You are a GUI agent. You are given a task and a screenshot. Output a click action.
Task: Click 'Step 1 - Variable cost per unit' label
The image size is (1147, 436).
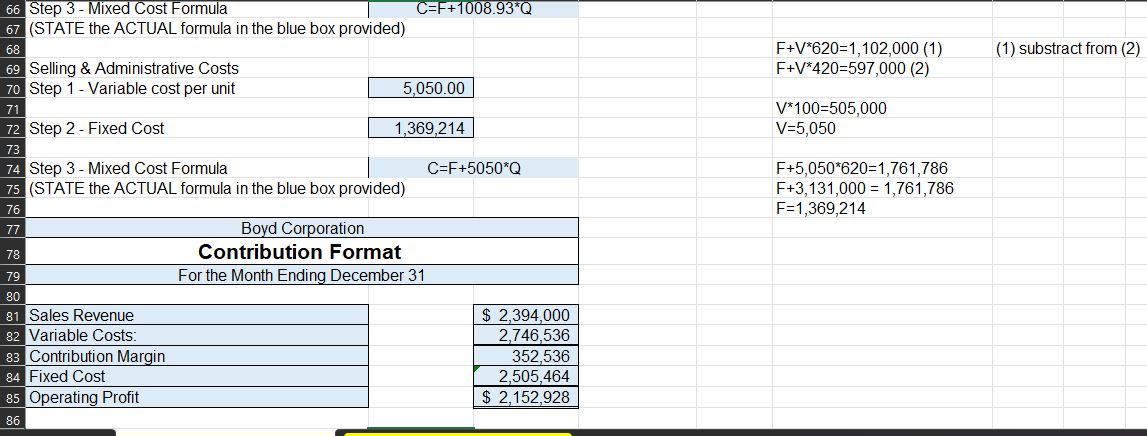coord(132,89)
